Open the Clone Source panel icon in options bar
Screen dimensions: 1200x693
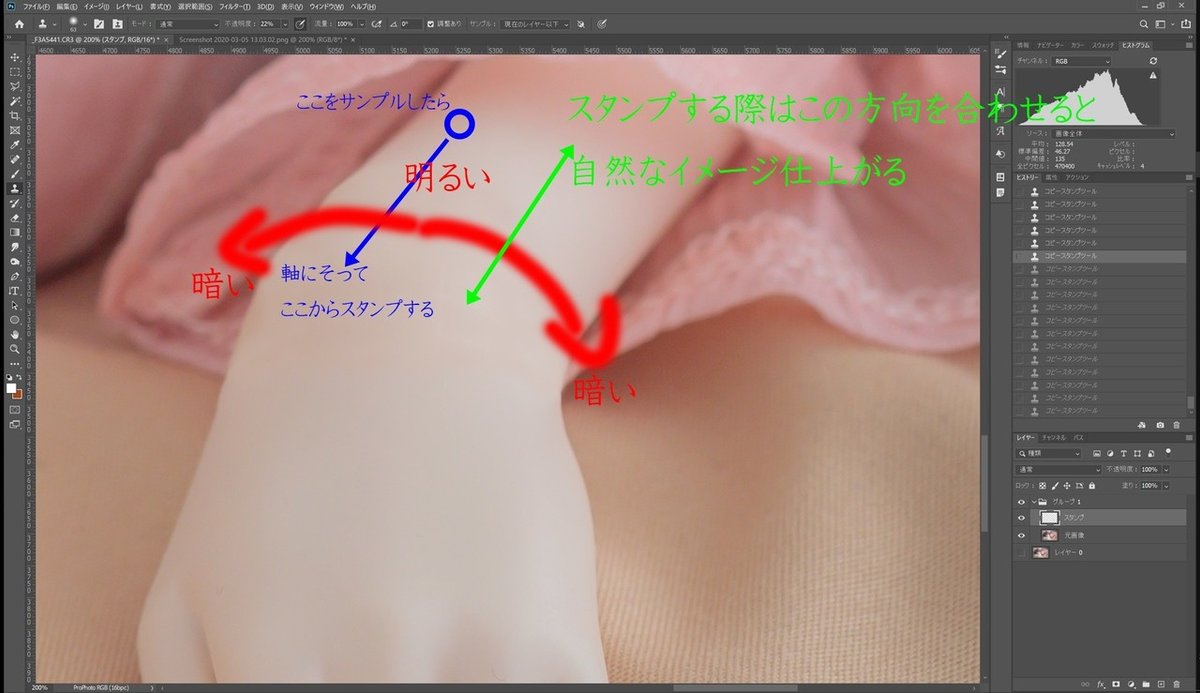pyautogui.click(x=119, y=23)
